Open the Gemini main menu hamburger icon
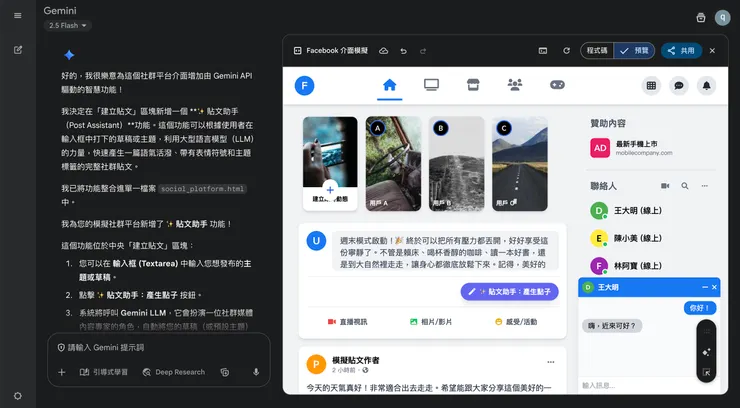This screenshot has height=408, width=740. tap(17, 16)
